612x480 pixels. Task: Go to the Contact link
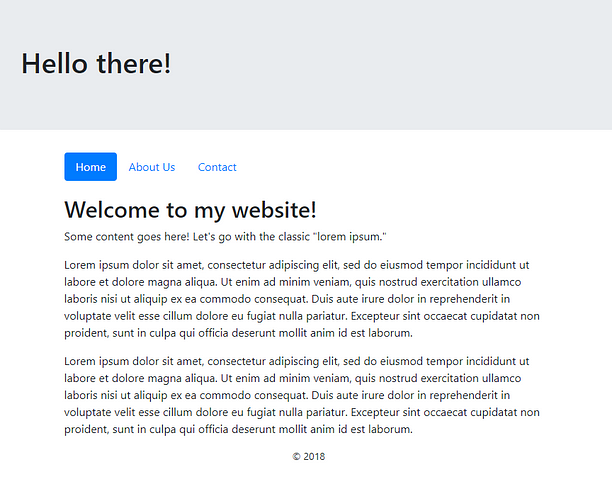(x=217, y=167)
